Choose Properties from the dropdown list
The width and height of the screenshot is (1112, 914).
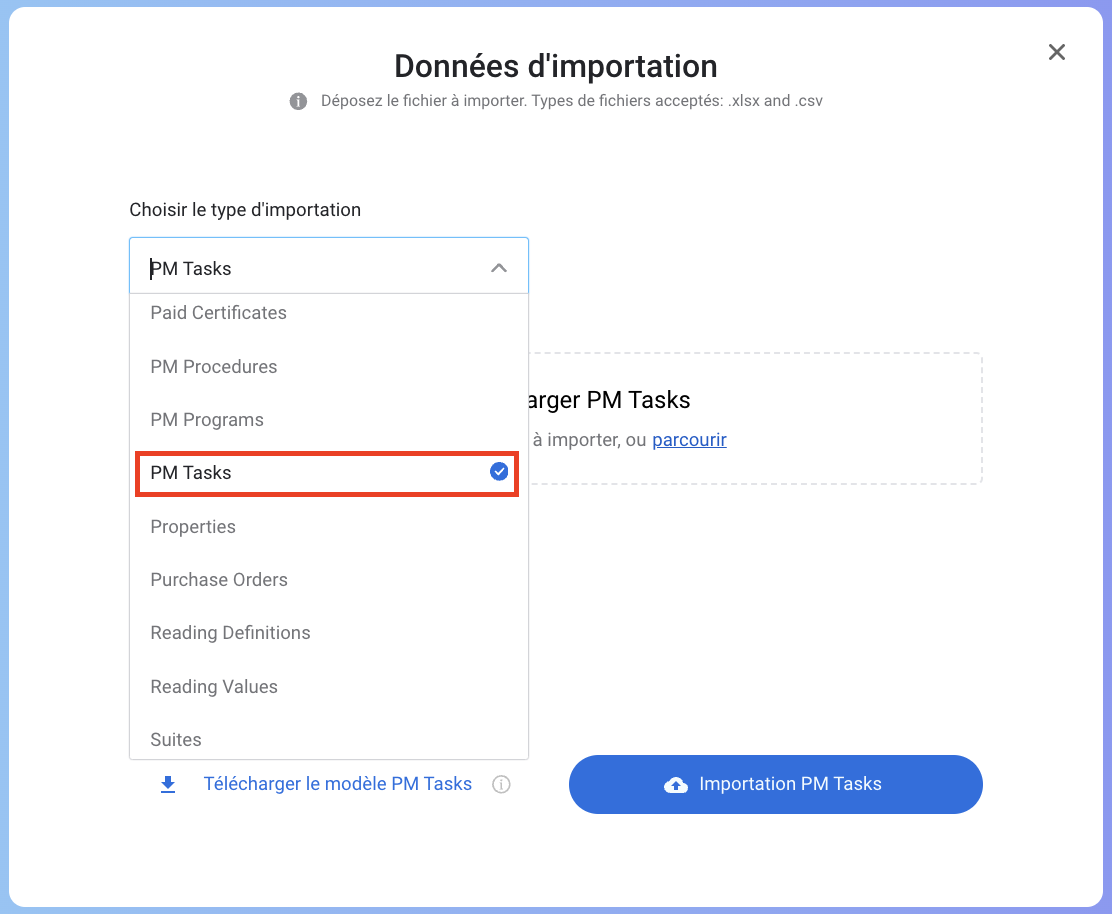(193, 527)
